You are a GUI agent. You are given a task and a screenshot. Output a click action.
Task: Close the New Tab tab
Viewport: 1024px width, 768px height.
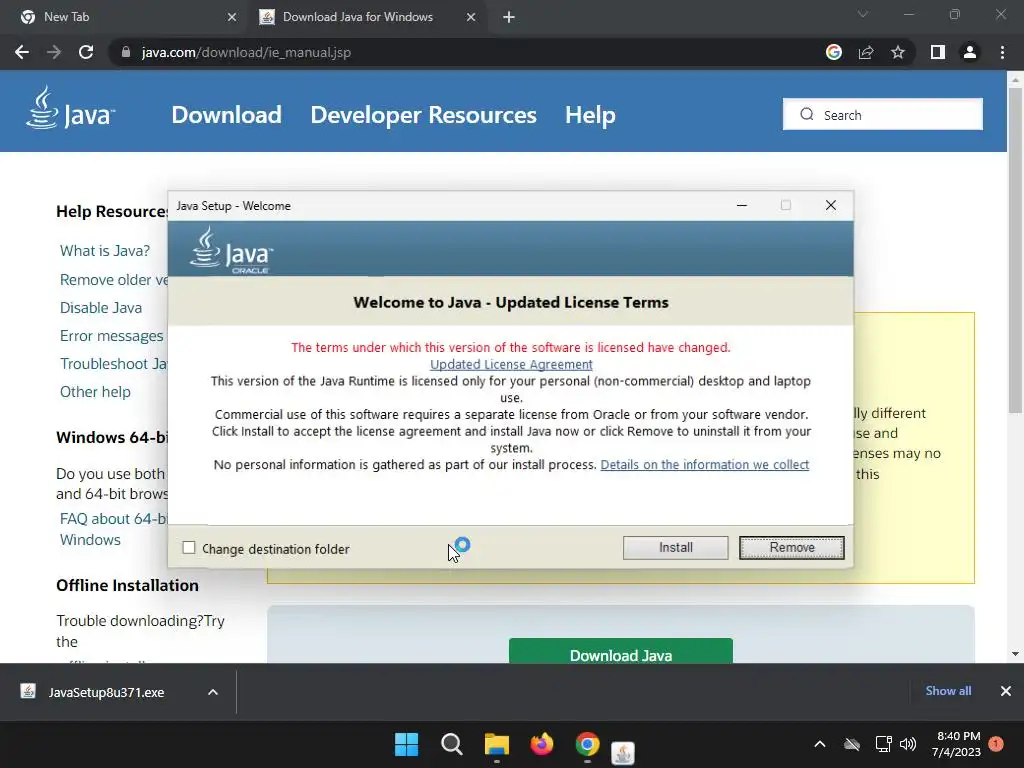(232, 18)
